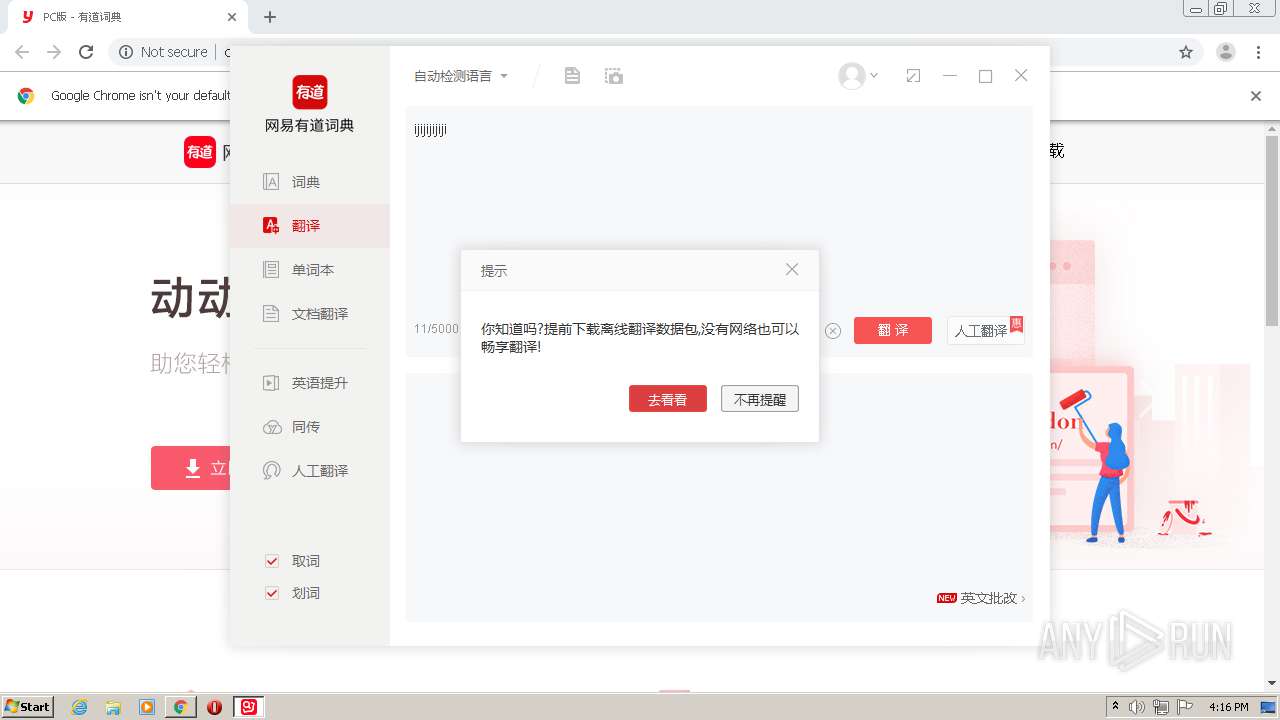
Task: Open the Chrome profile icon
Action: pos(1226,52)
